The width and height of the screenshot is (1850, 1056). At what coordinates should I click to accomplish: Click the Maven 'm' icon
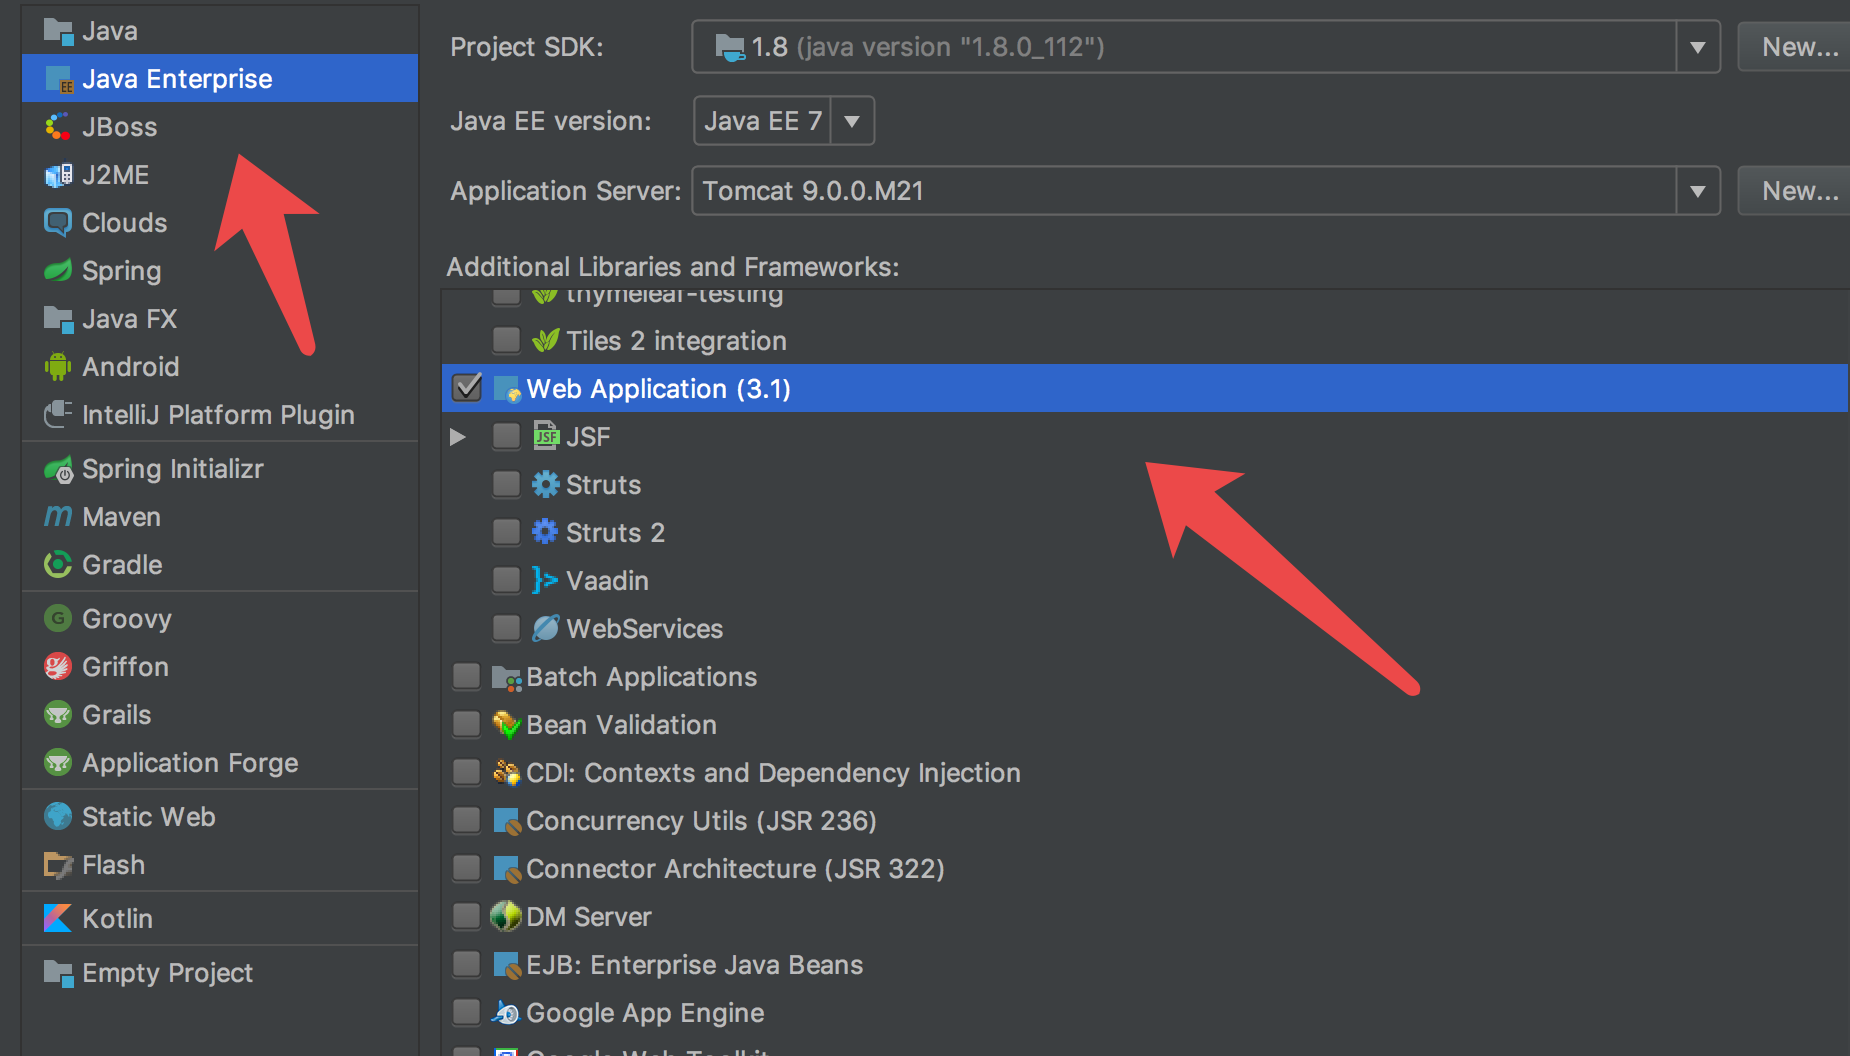58,517
